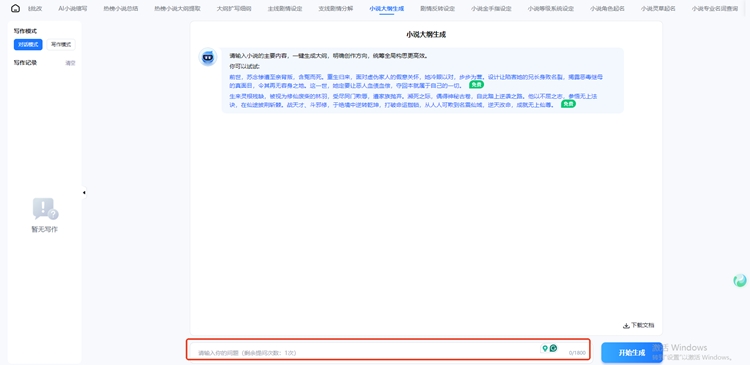This screenshot has height=365, width=750.
Task: Open the floating green assistant icon at right edge
Action: (740, 280)
